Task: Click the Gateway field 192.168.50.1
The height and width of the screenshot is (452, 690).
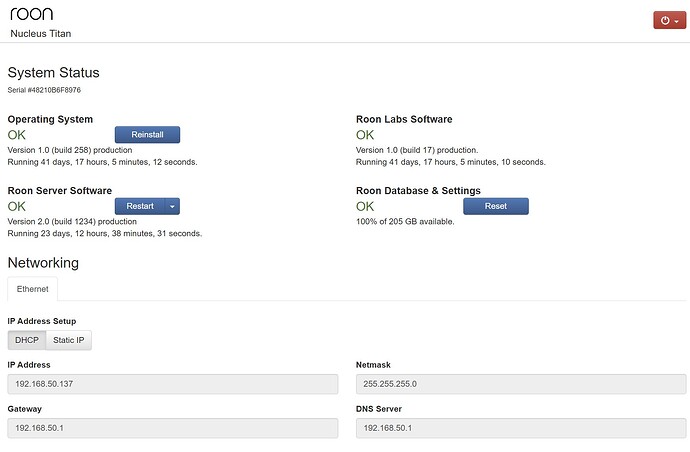Action: (172, 428)
